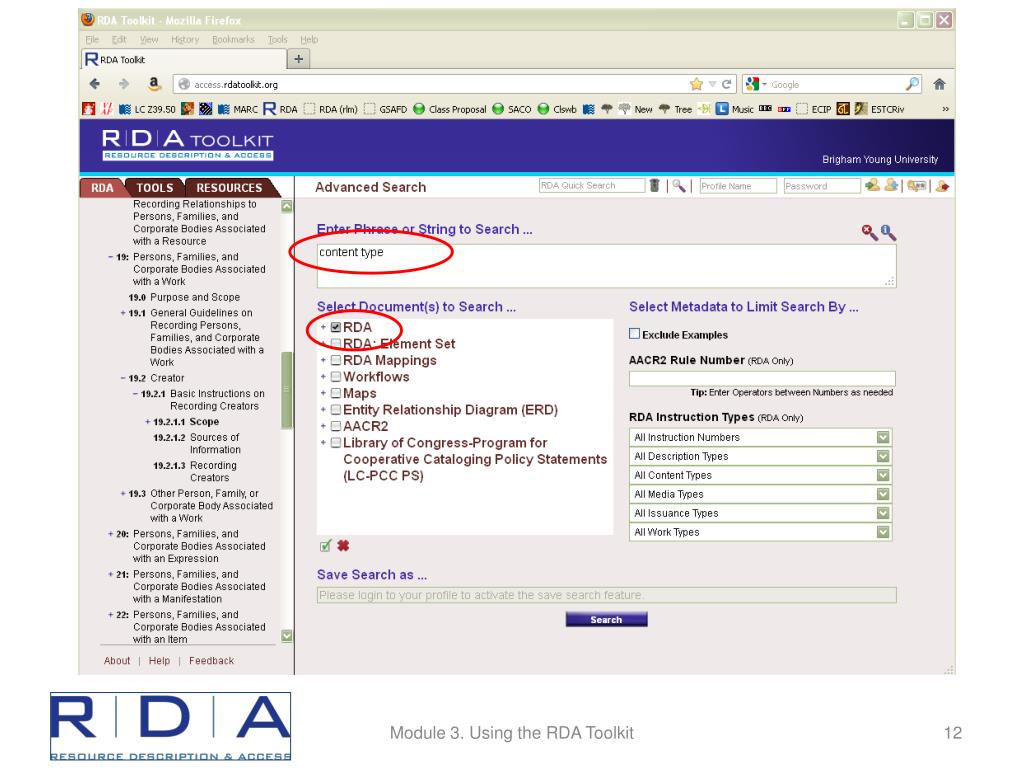
Task: Click the Firefox home icon
Action: 939,84
